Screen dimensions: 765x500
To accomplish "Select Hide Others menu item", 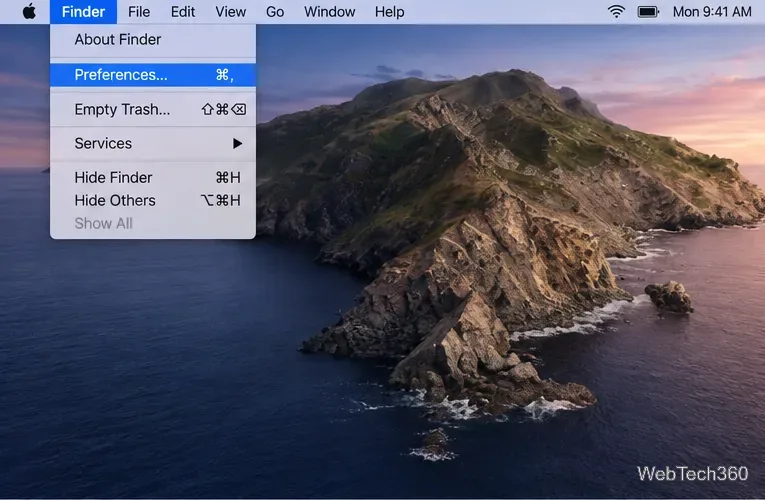I will coord(153,200).
